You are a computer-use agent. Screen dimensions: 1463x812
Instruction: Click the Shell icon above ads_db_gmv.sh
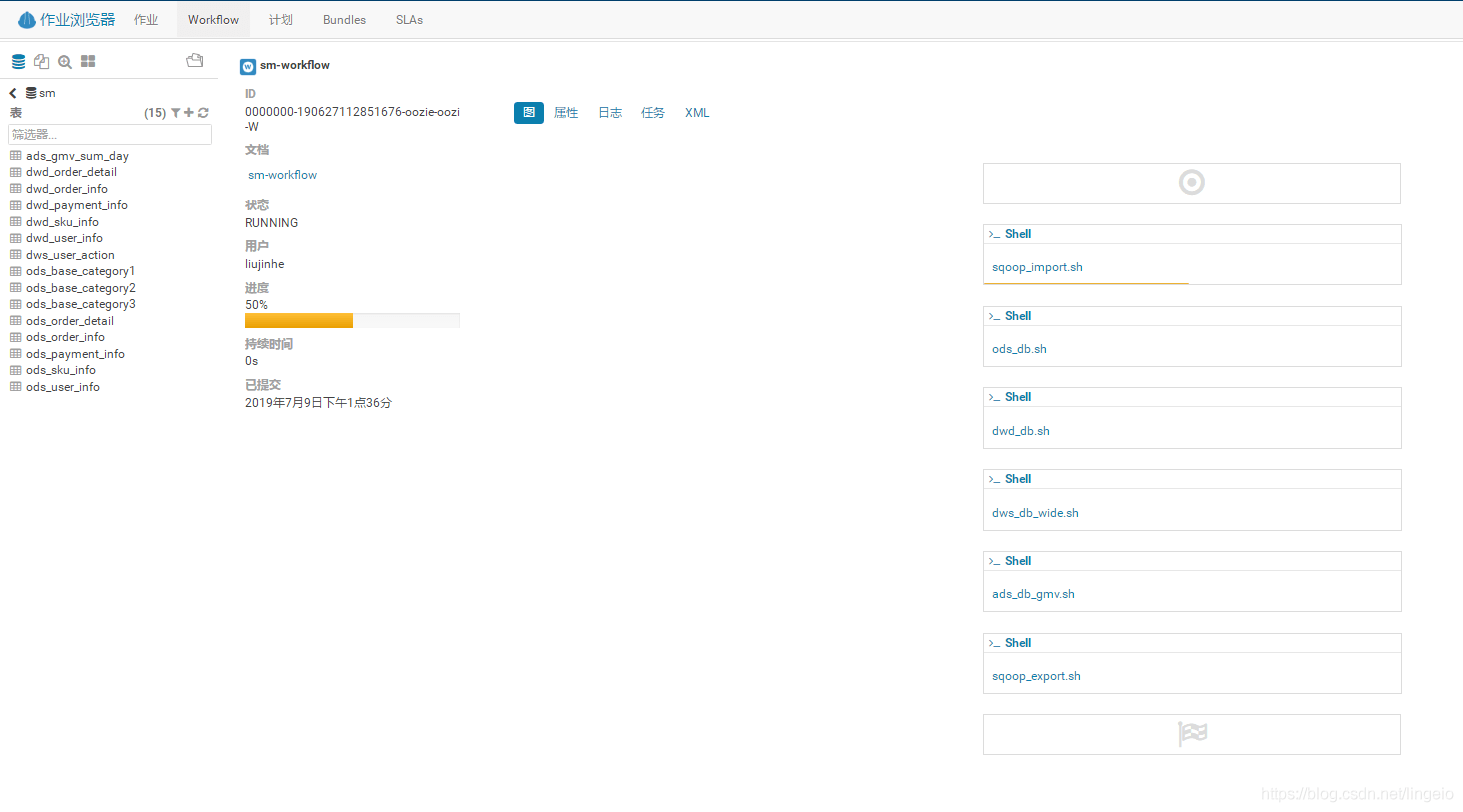994,561
